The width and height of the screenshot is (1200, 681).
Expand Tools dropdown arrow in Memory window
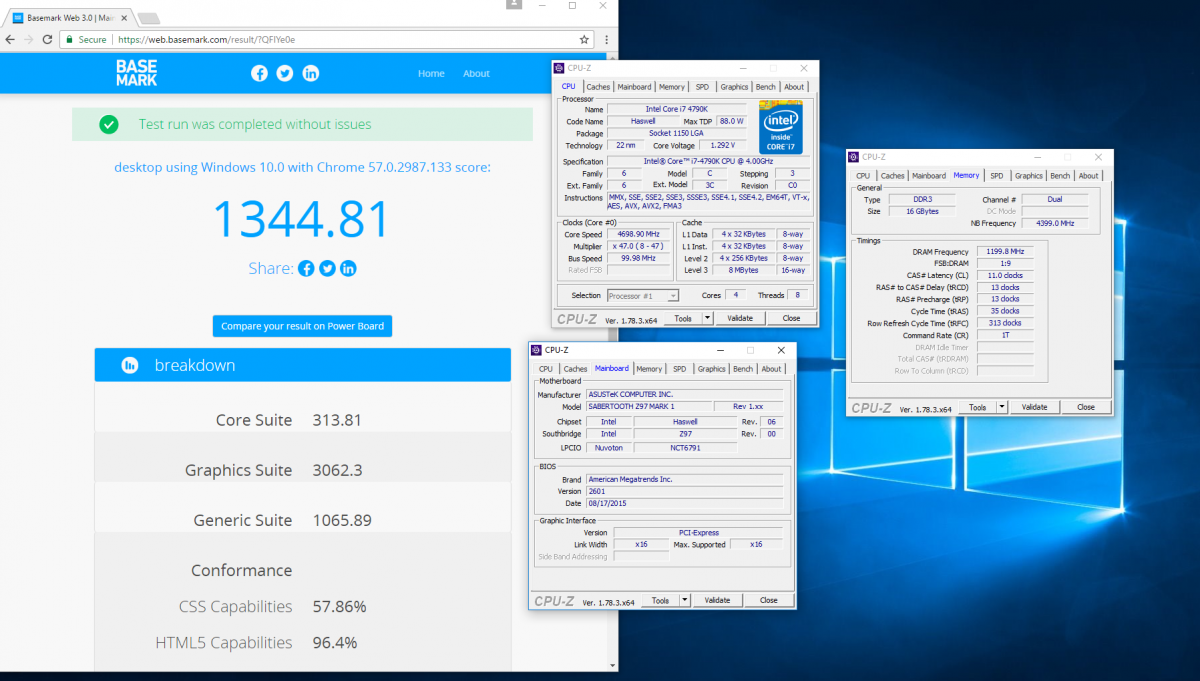point(1002,407)
